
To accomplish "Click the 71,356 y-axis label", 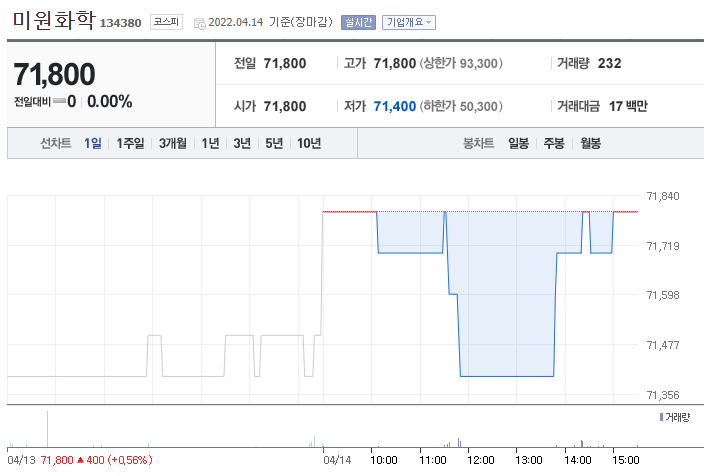I will click(x=663, y=395).
